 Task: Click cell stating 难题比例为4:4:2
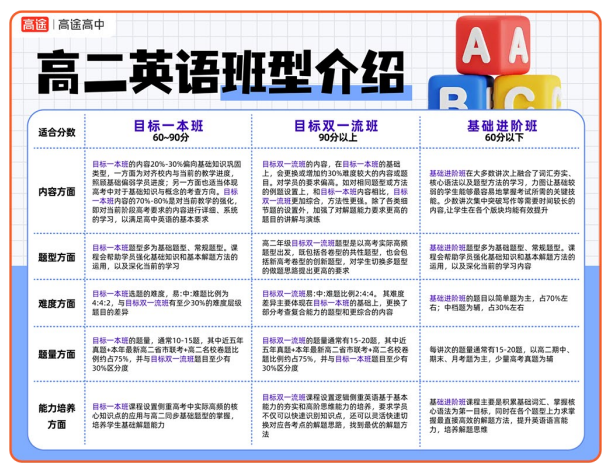pos(167,303)
